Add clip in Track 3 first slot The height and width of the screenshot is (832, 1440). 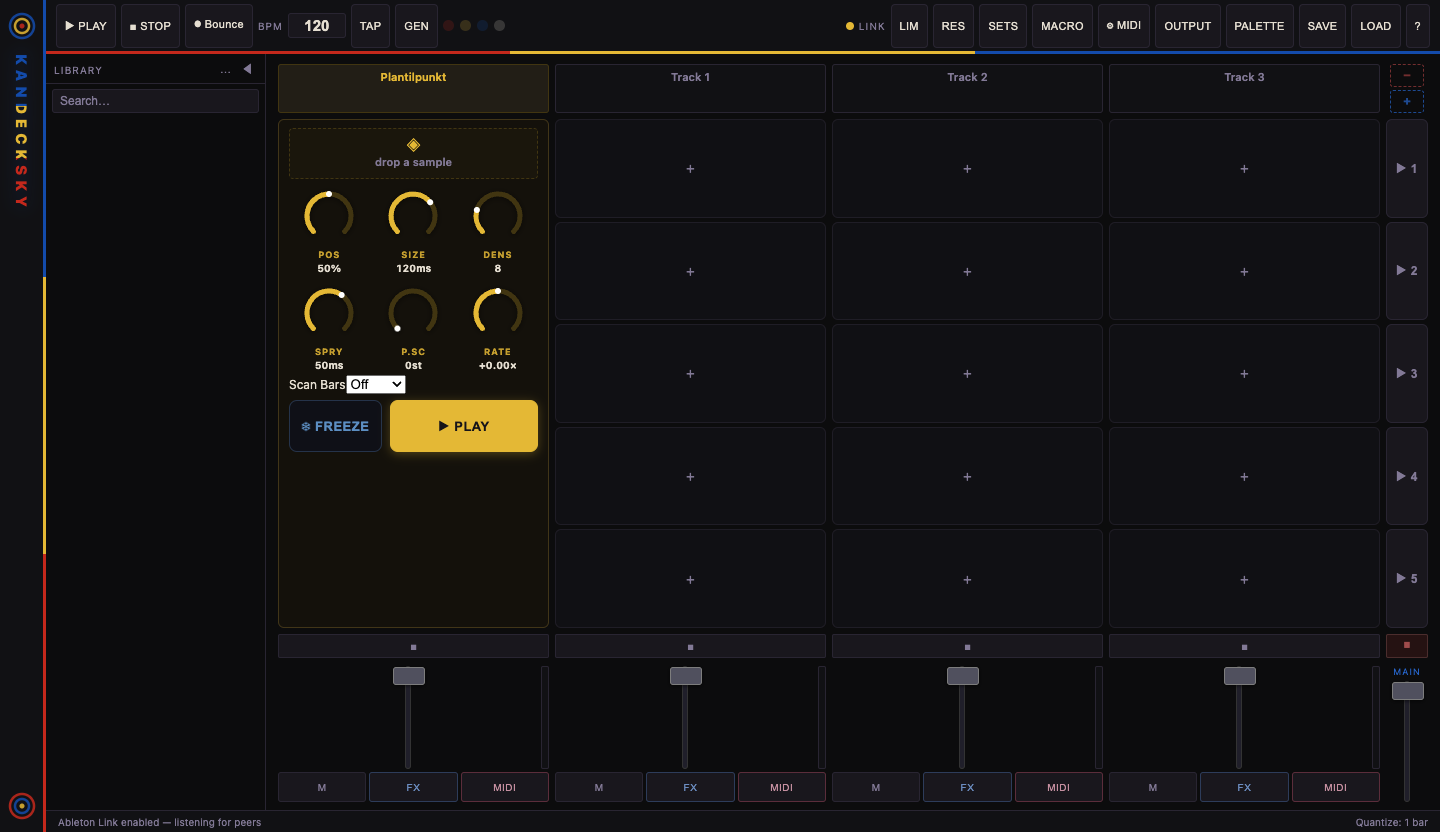coord(1244,169)
